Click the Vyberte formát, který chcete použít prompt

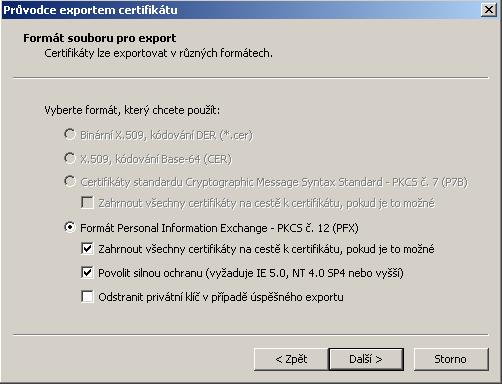point(132,110)
